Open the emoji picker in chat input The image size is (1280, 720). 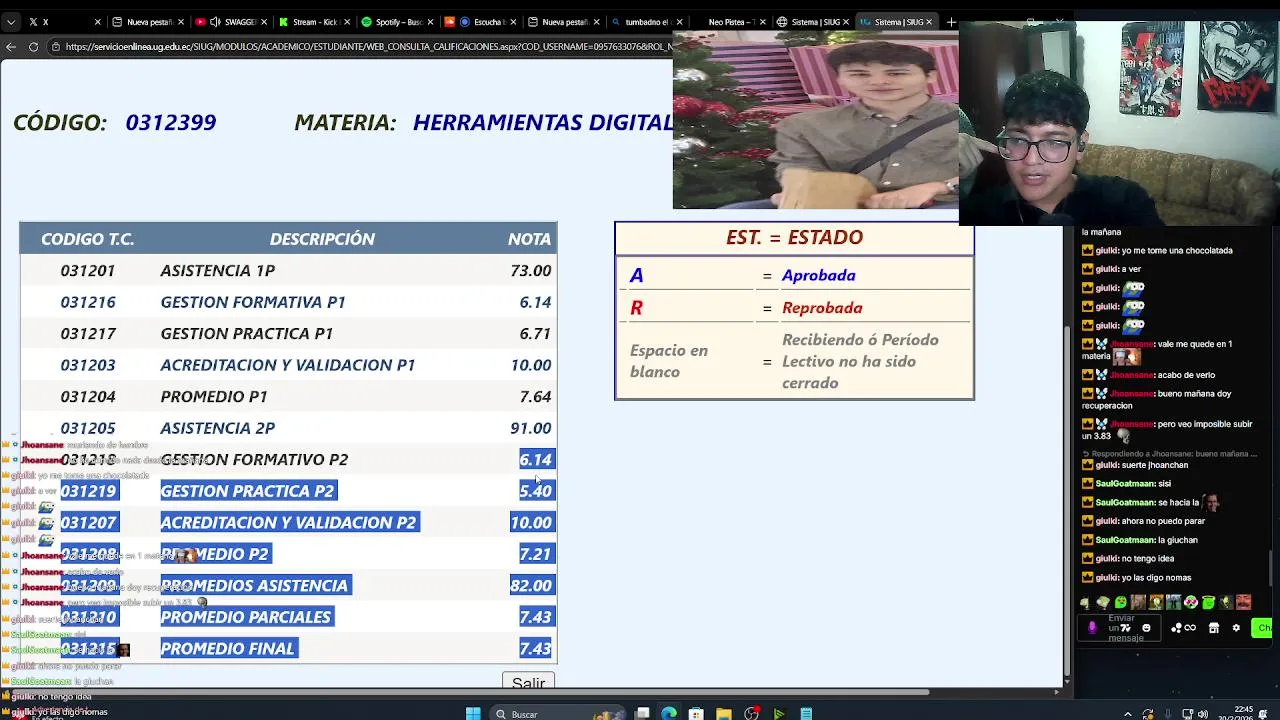point(1146,628)
